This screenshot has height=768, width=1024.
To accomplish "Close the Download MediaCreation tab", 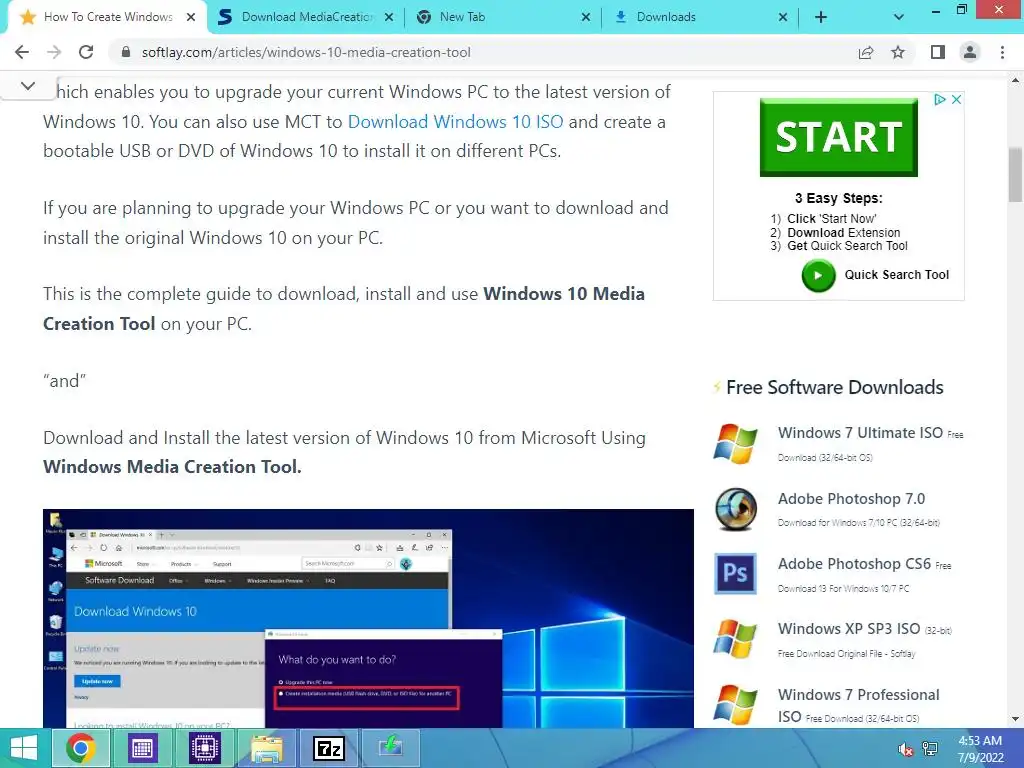I will tap(389, 18).
